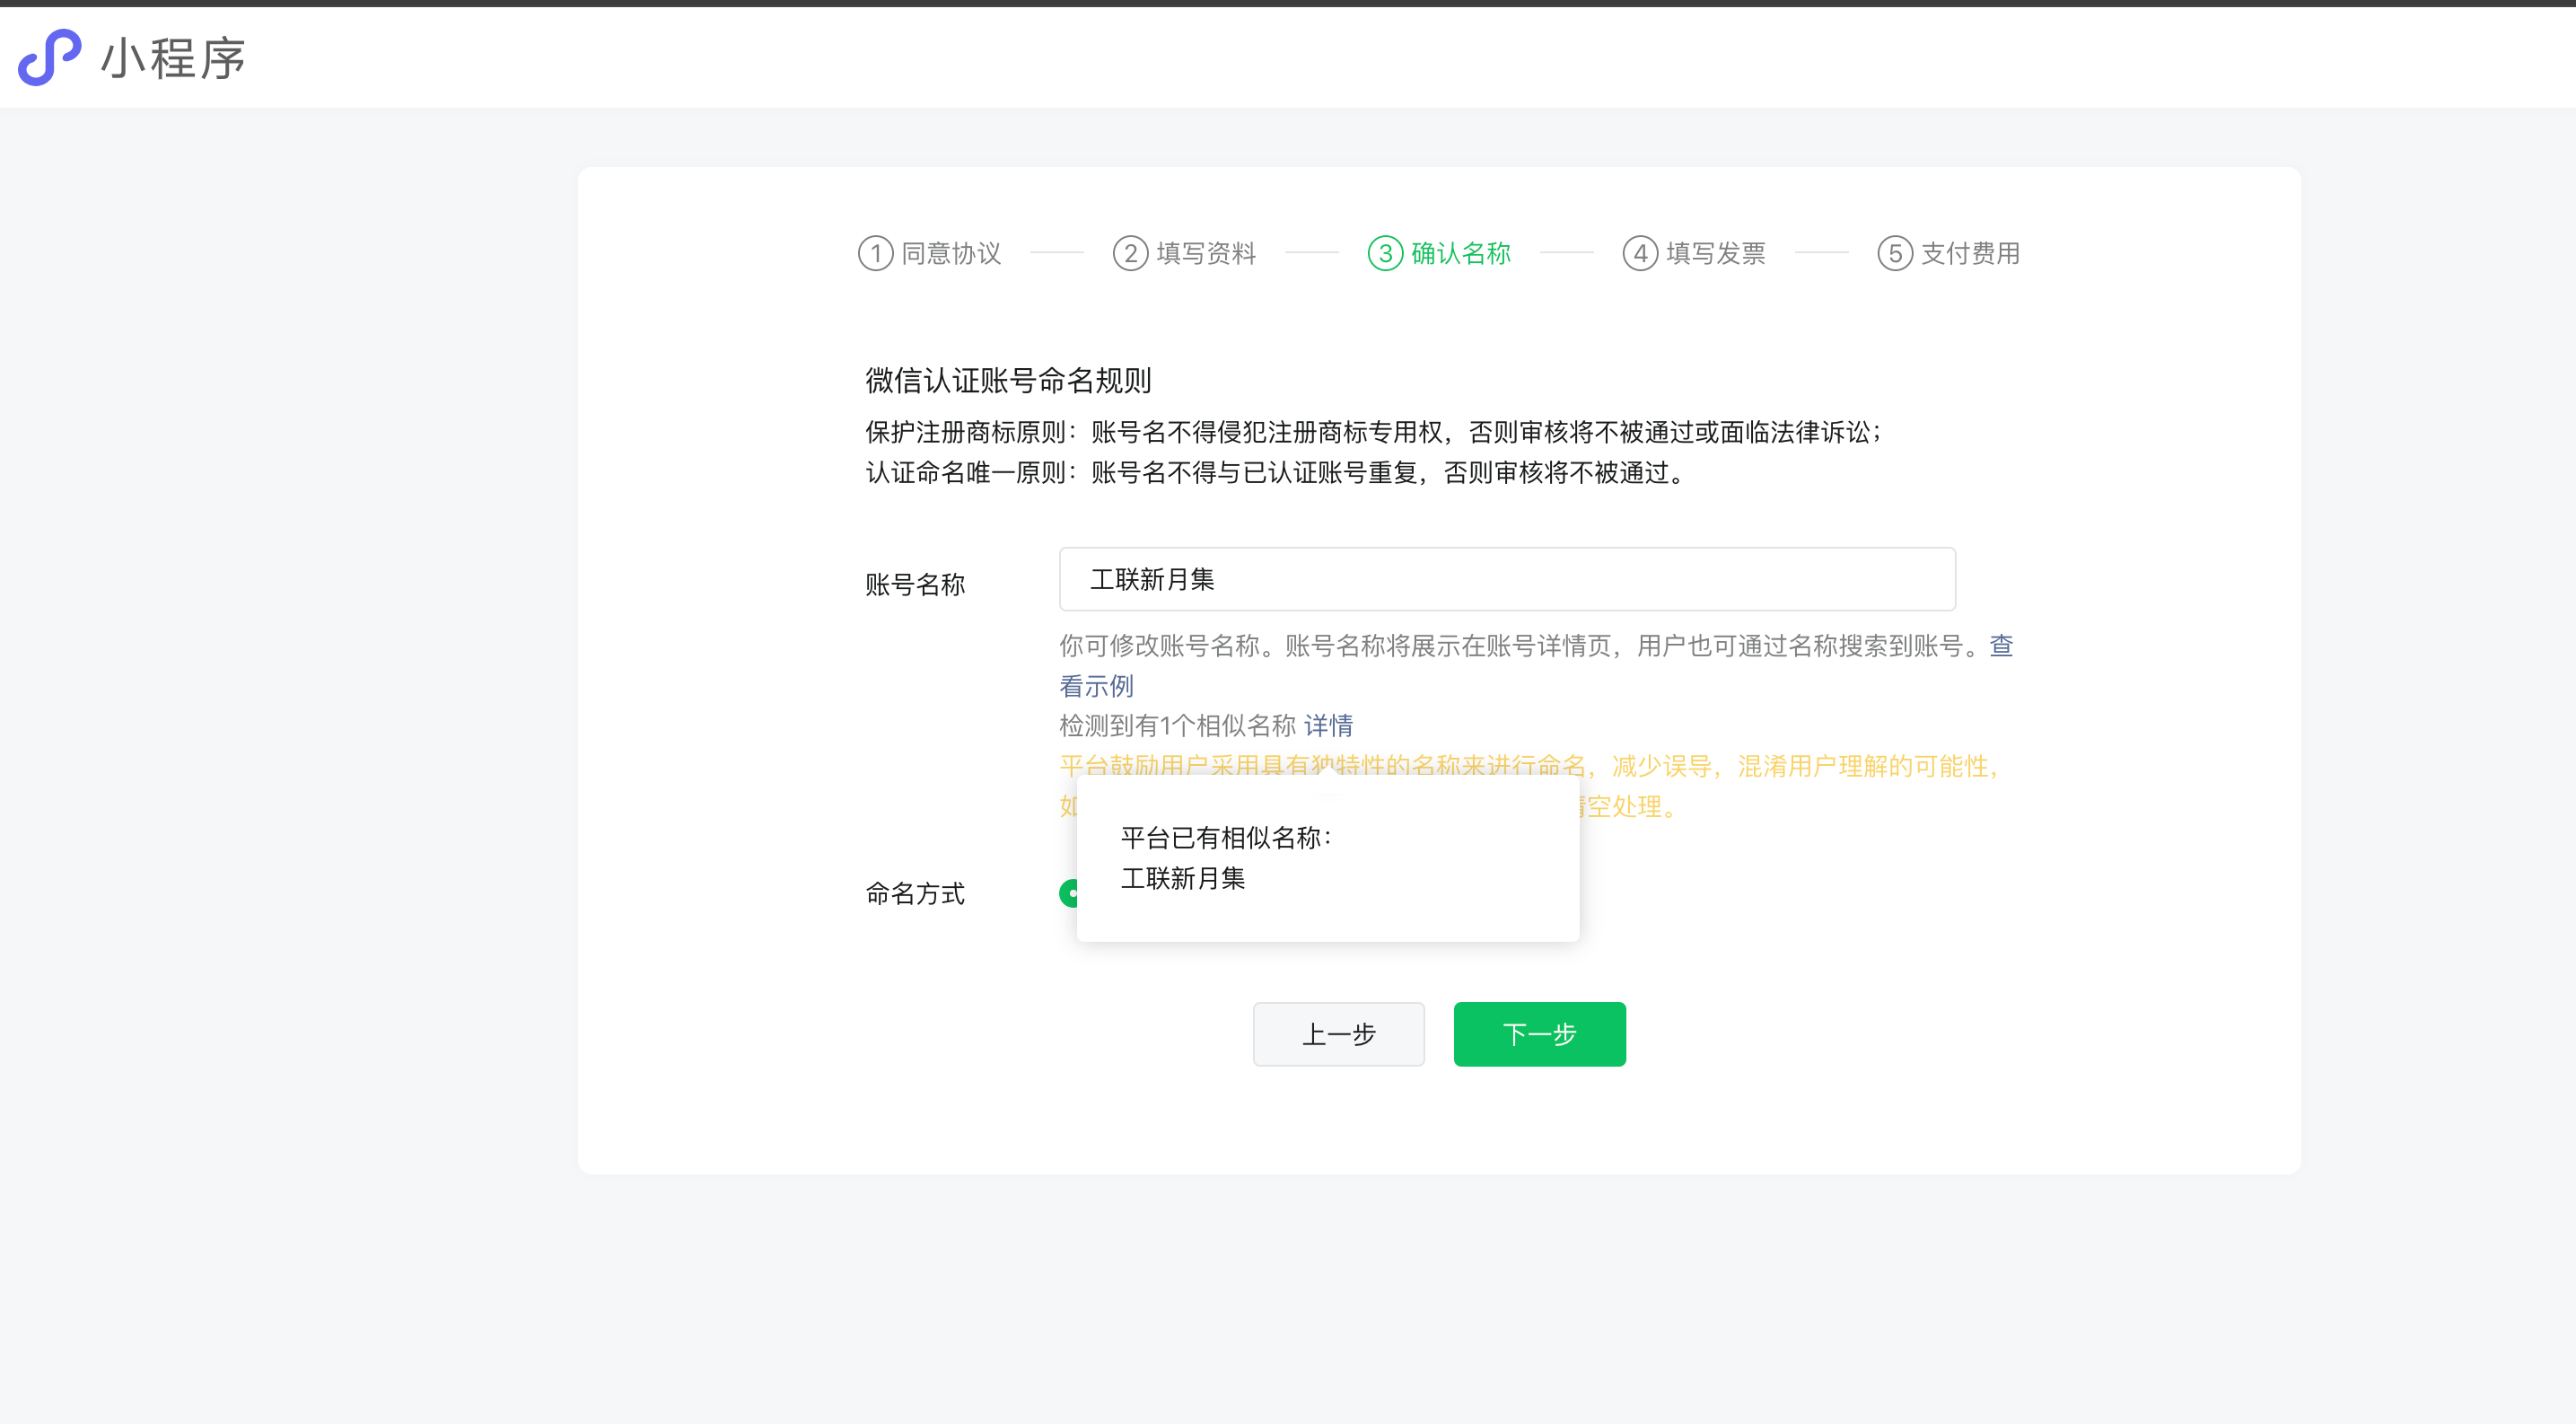Click the step 4 circled number icon
Image resolution: width=2576 pixels, height=1424 pixels.
coord(1640,253)
